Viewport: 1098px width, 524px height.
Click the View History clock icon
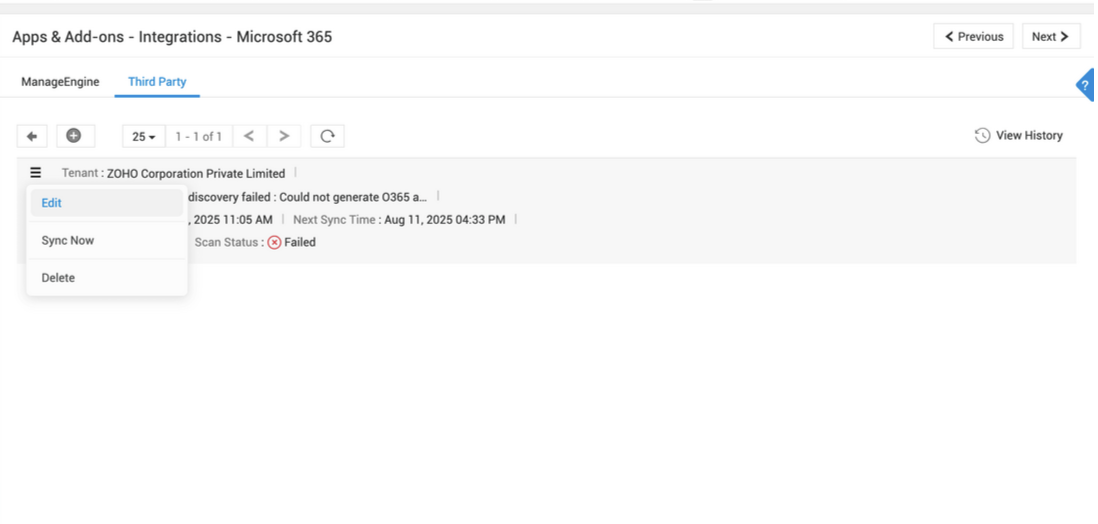pos(982,136)
